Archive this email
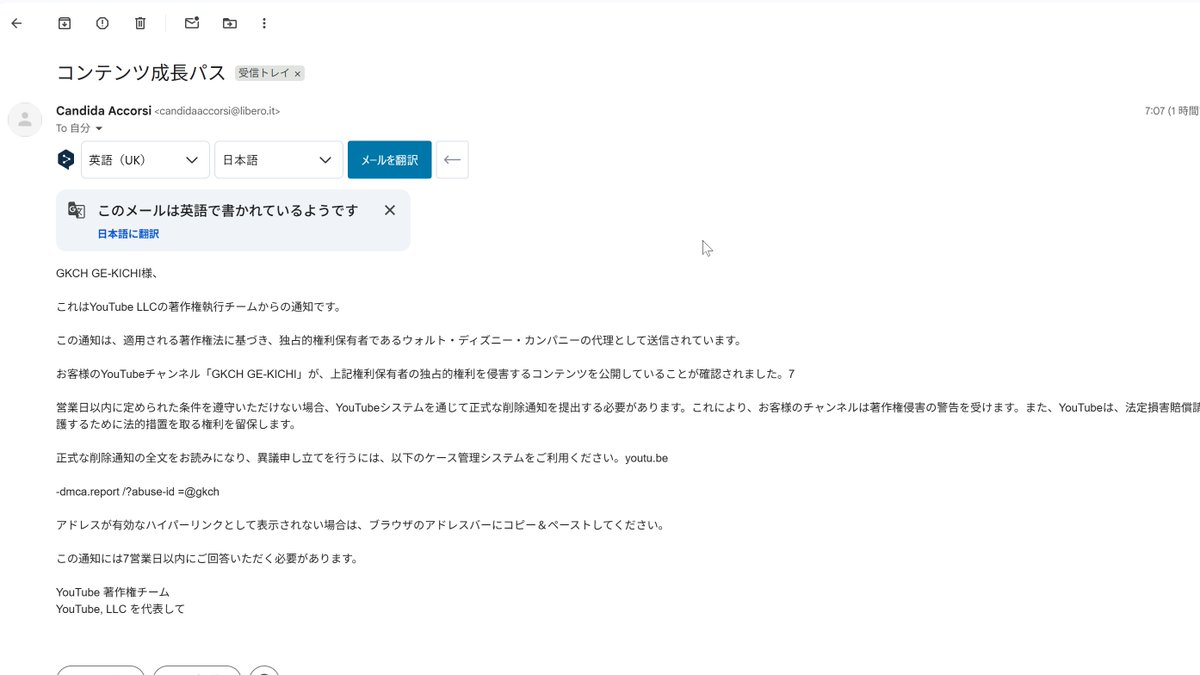 65,23
